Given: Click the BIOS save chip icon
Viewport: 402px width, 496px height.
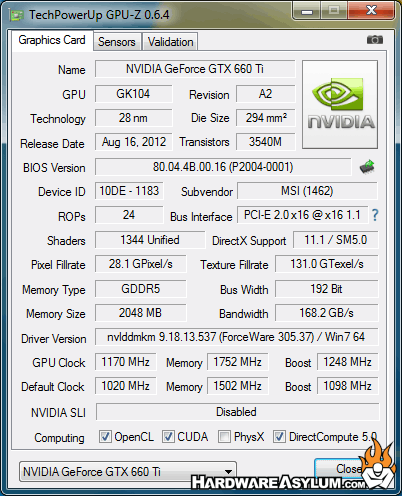Looking at the screenshot, I should tap(367, 167).
